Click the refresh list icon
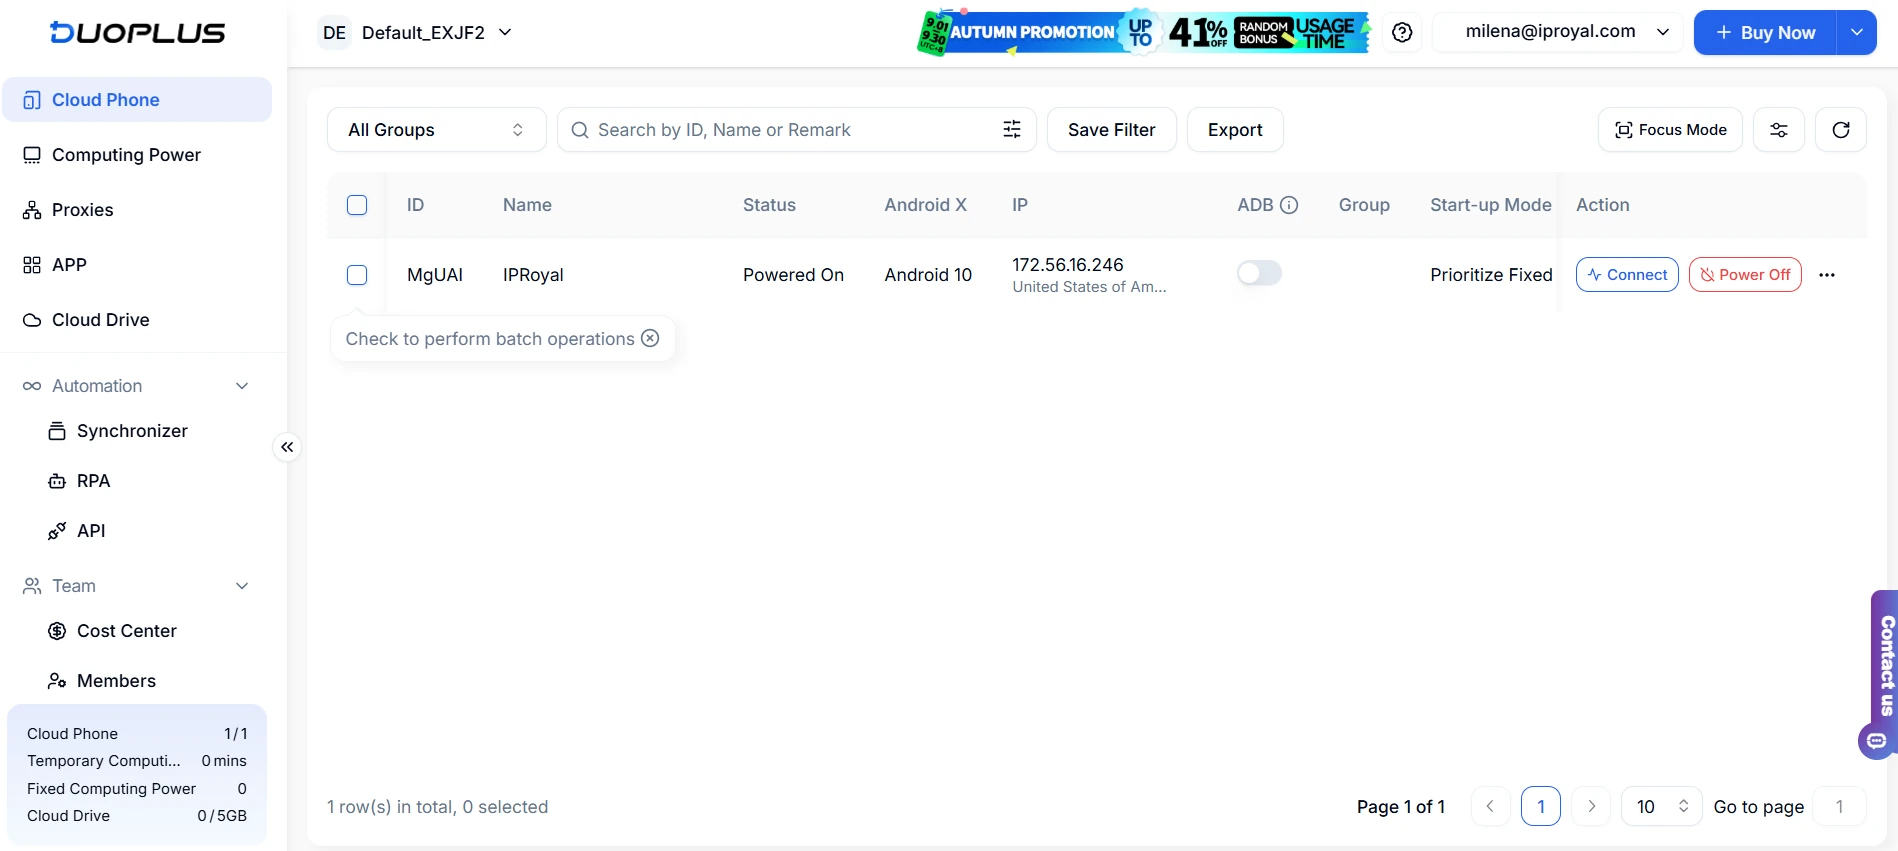The image size is (1898, 851). point(1840,130)
